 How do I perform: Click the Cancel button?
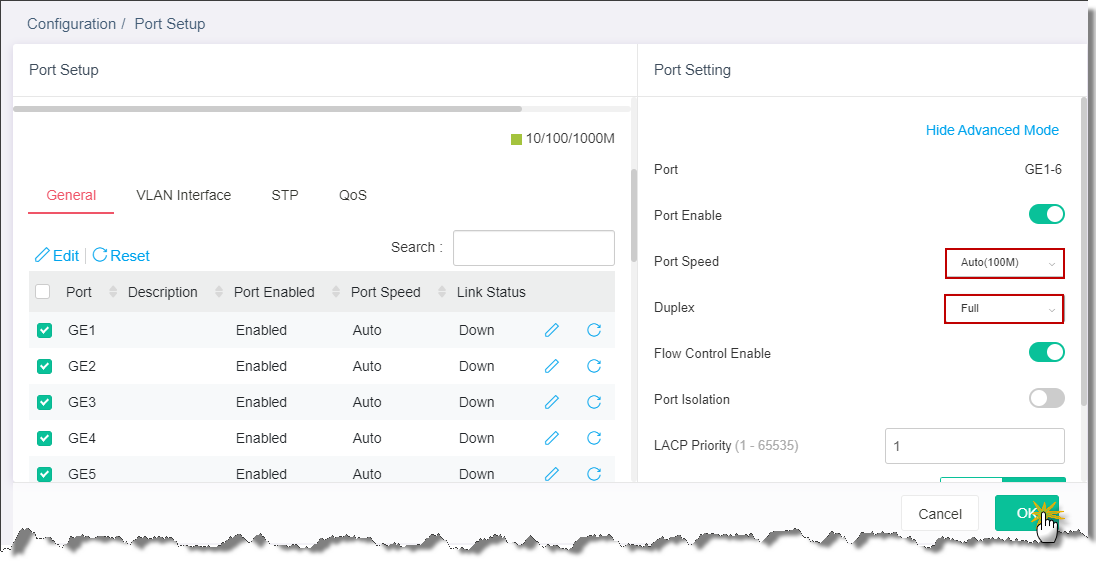coord(939,513)
